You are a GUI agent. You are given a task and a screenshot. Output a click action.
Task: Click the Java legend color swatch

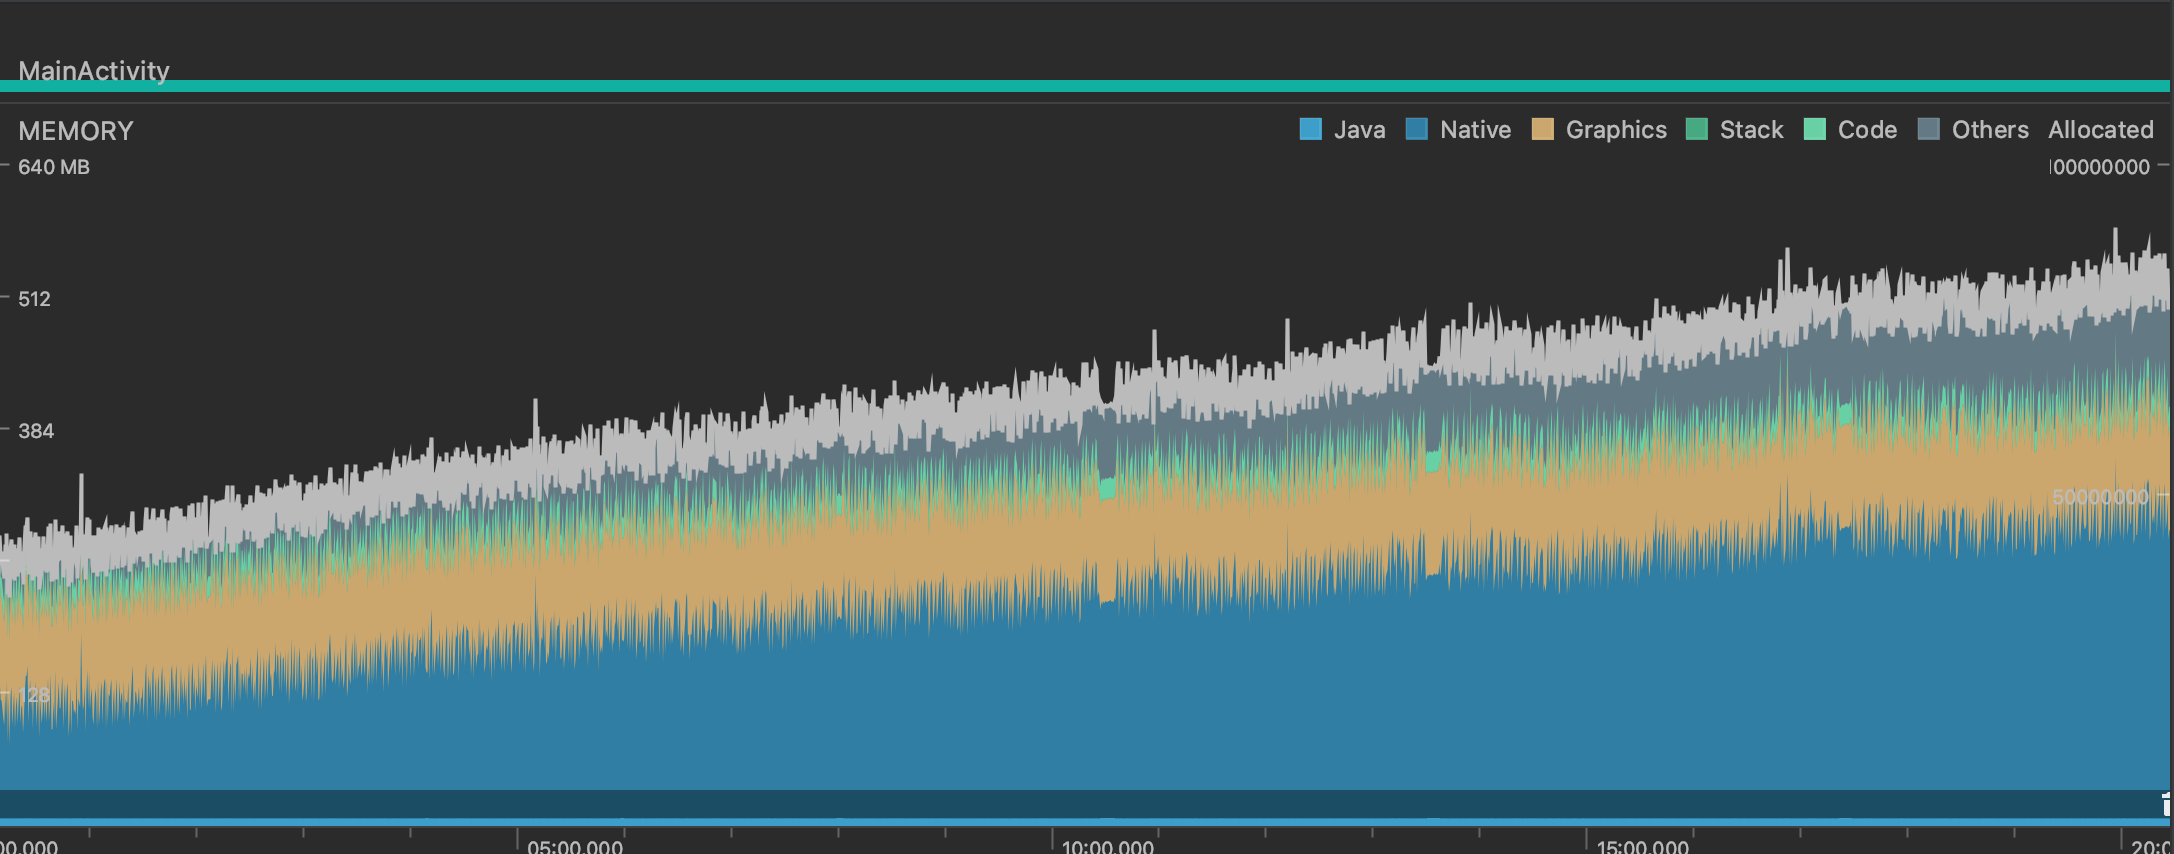click(x=1310, y=129)
